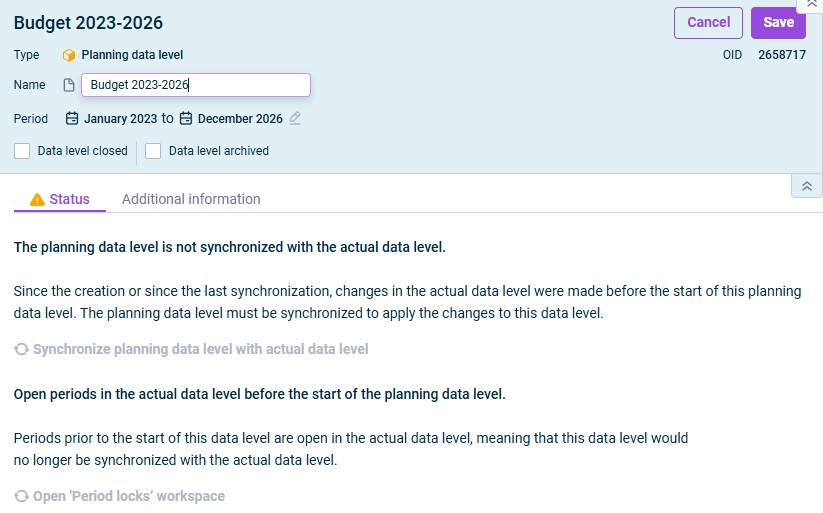Edit period with the pencil icon
The height and width of the screenshot is (513, 823).
point(295,118)
